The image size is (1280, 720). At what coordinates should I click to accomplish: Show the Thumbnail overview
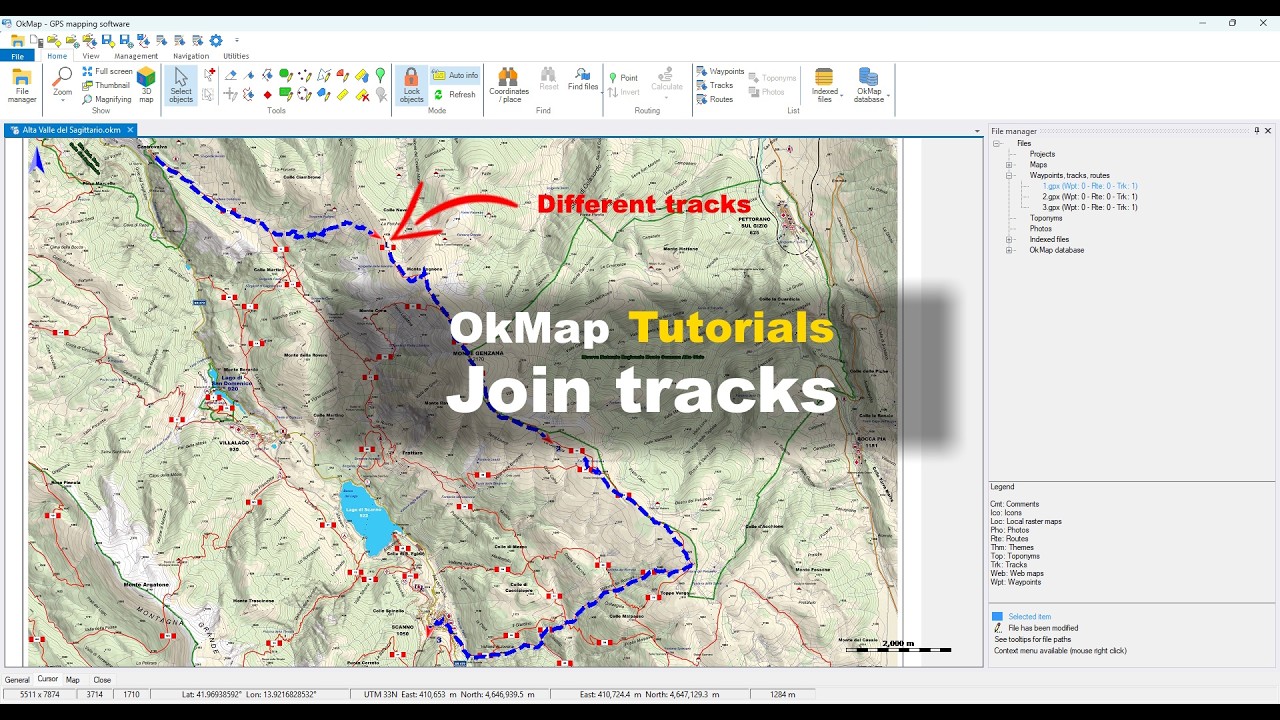107,85
